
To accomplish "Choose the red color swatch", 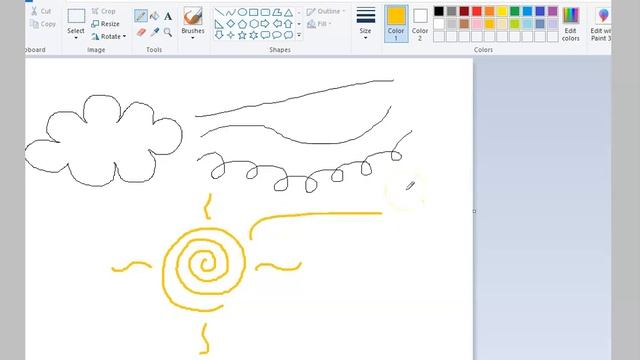I will click(x=477, y=11).
